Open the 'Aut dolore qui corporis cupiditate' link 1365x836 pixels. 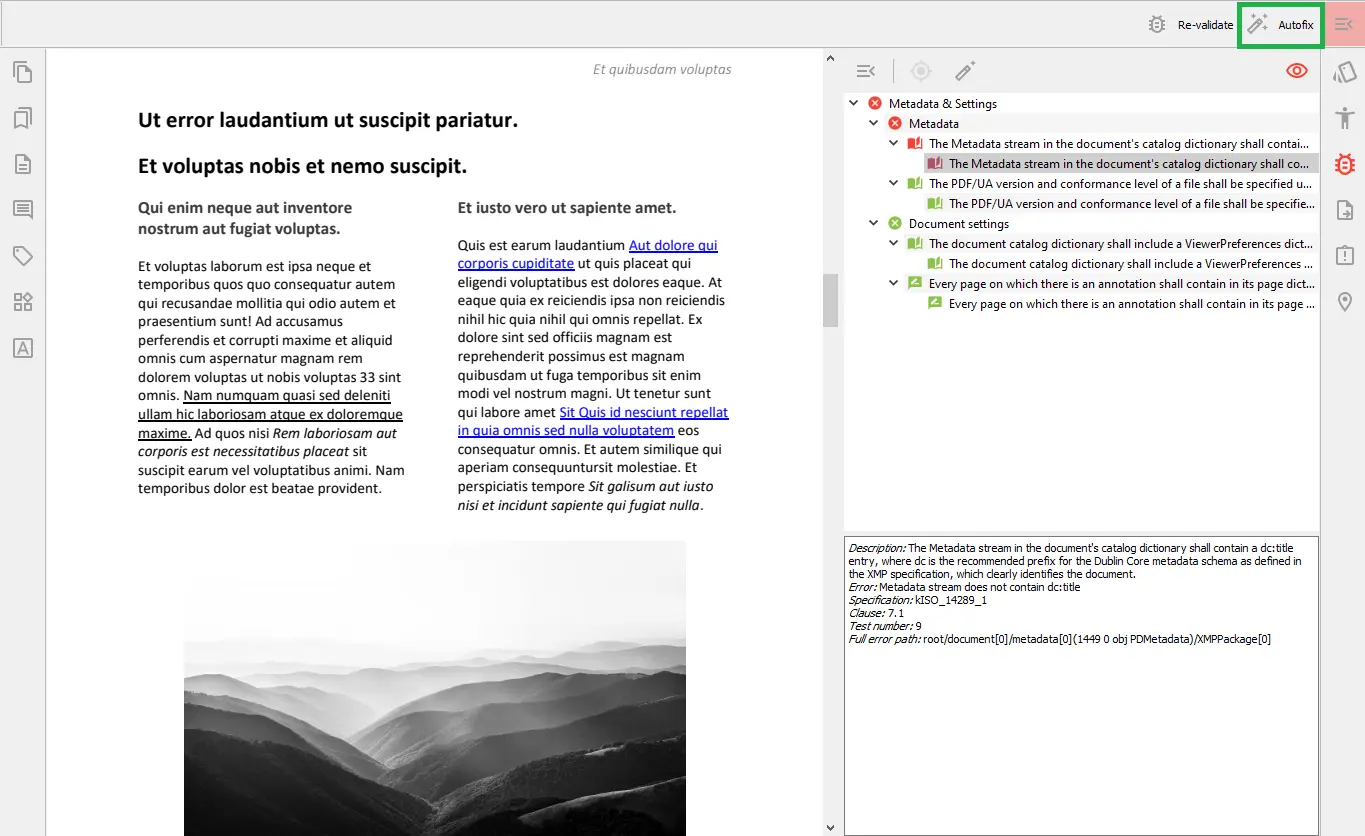pyautogui.click(x=588, y=254)
